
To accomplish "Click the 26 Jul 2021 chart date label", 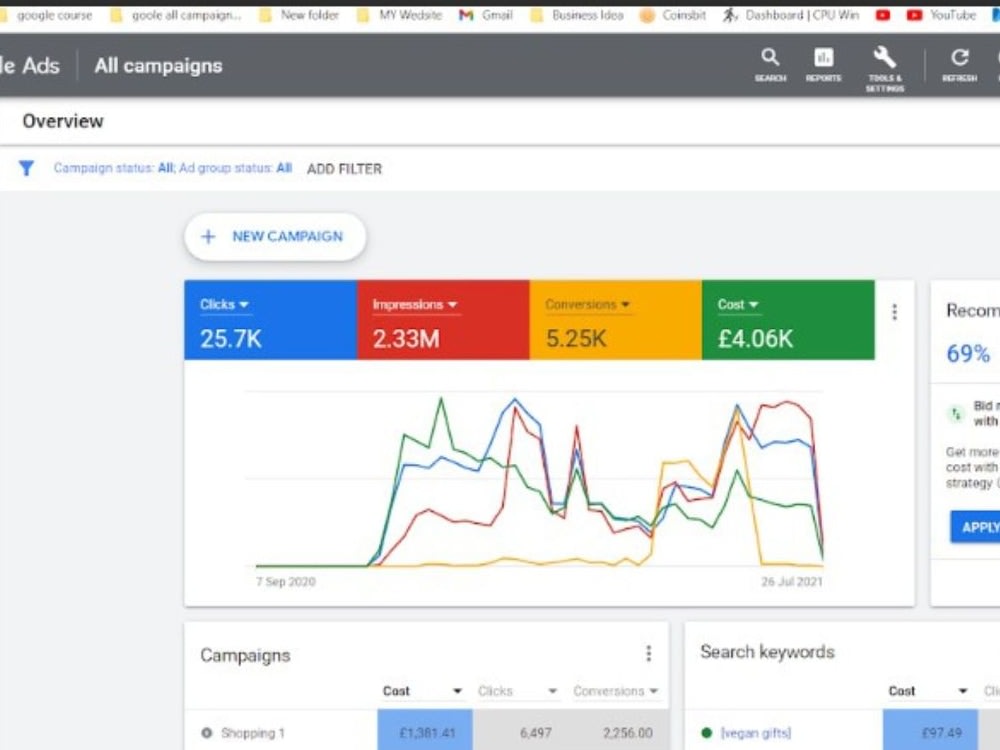I will point(792,582).
